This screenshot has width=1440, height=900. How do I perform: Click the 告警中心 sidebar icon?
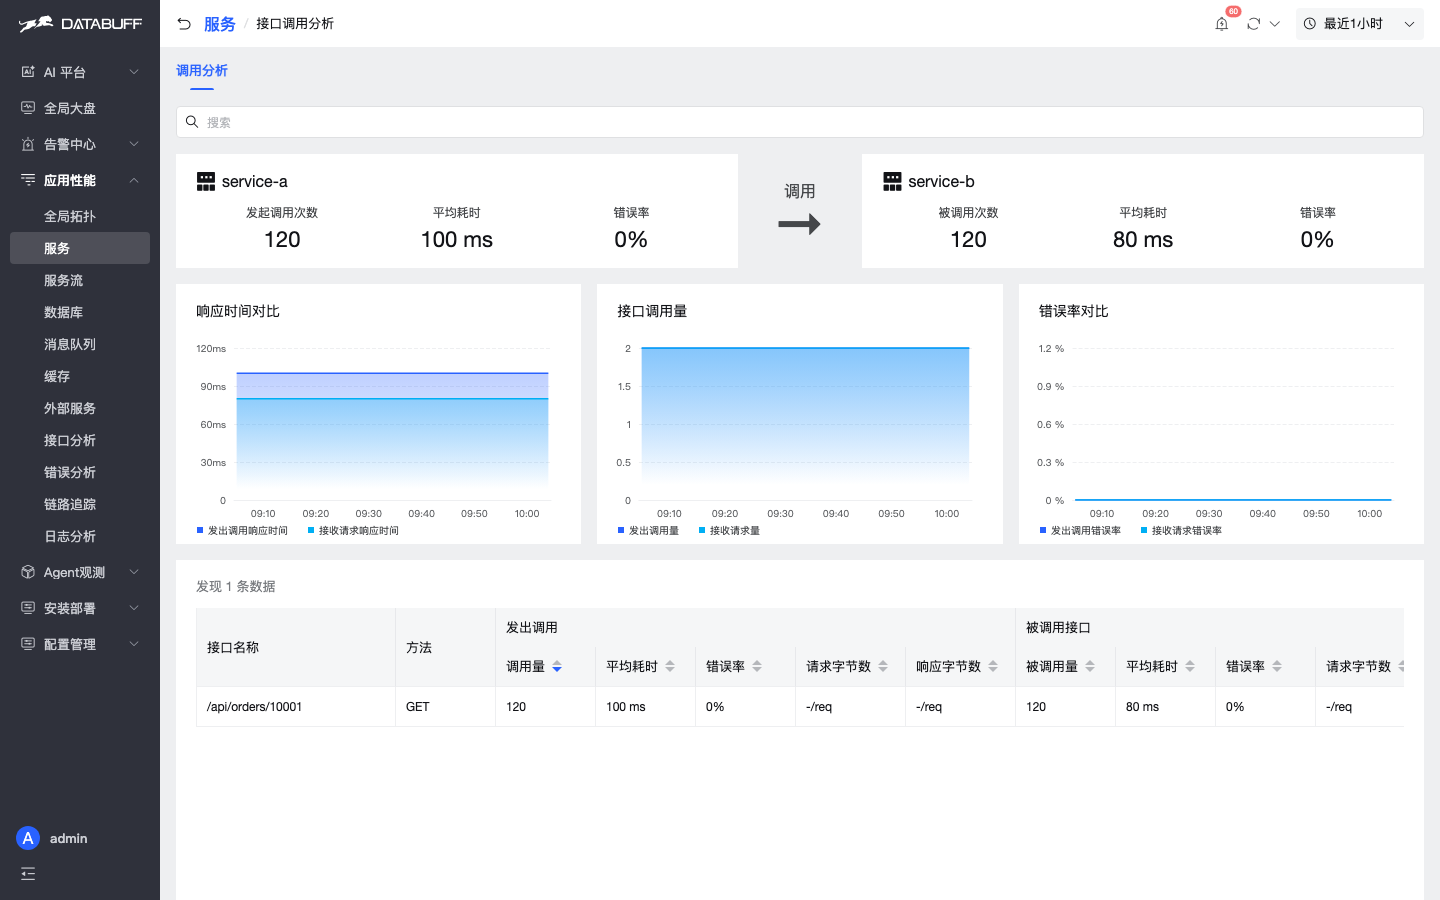[x=28, y=144]
